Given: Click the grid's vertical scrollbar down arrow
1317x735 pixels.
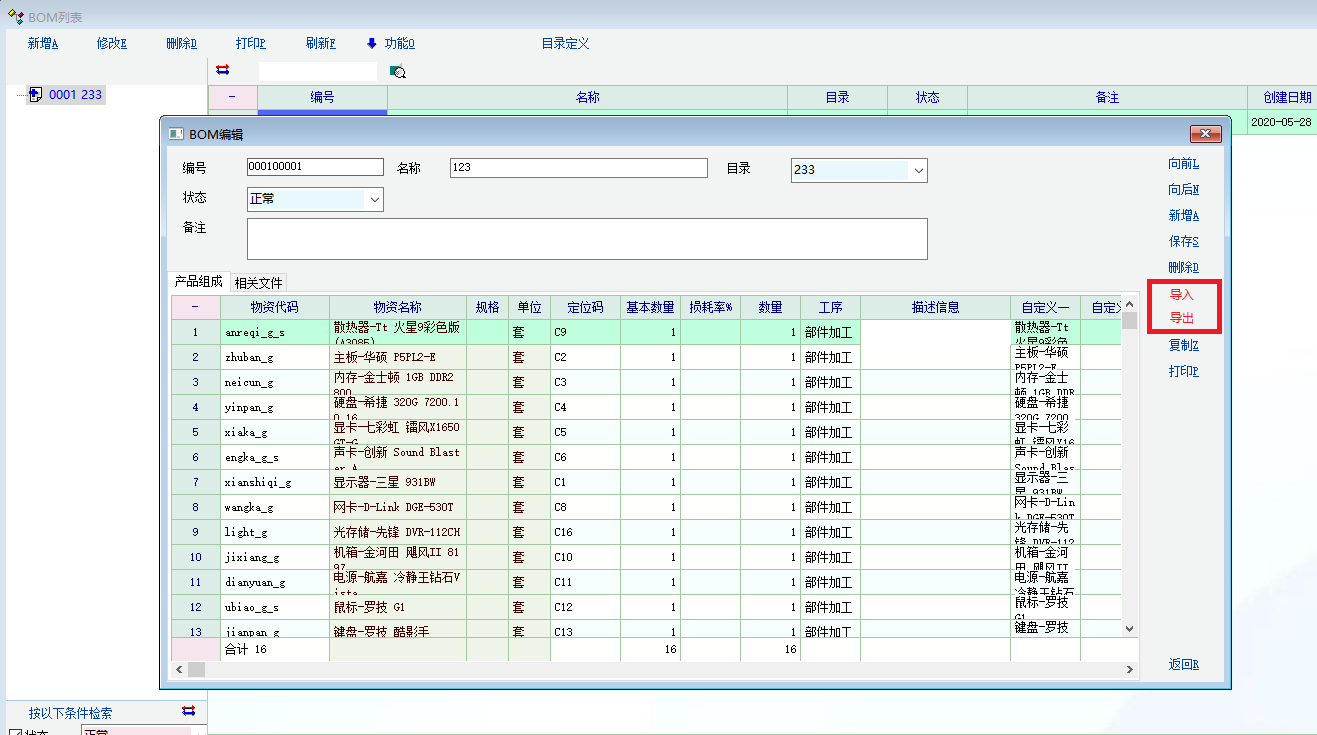Looking at the screenshot, I should pos(1130,628).
